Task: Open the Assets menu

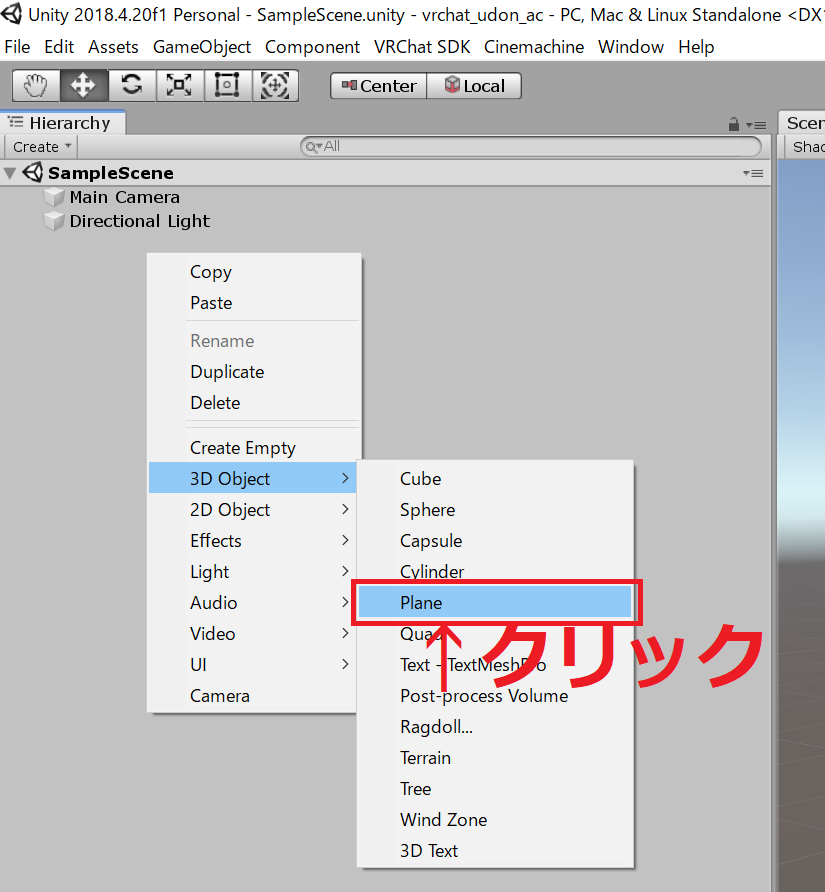Action: click(113, 47)
